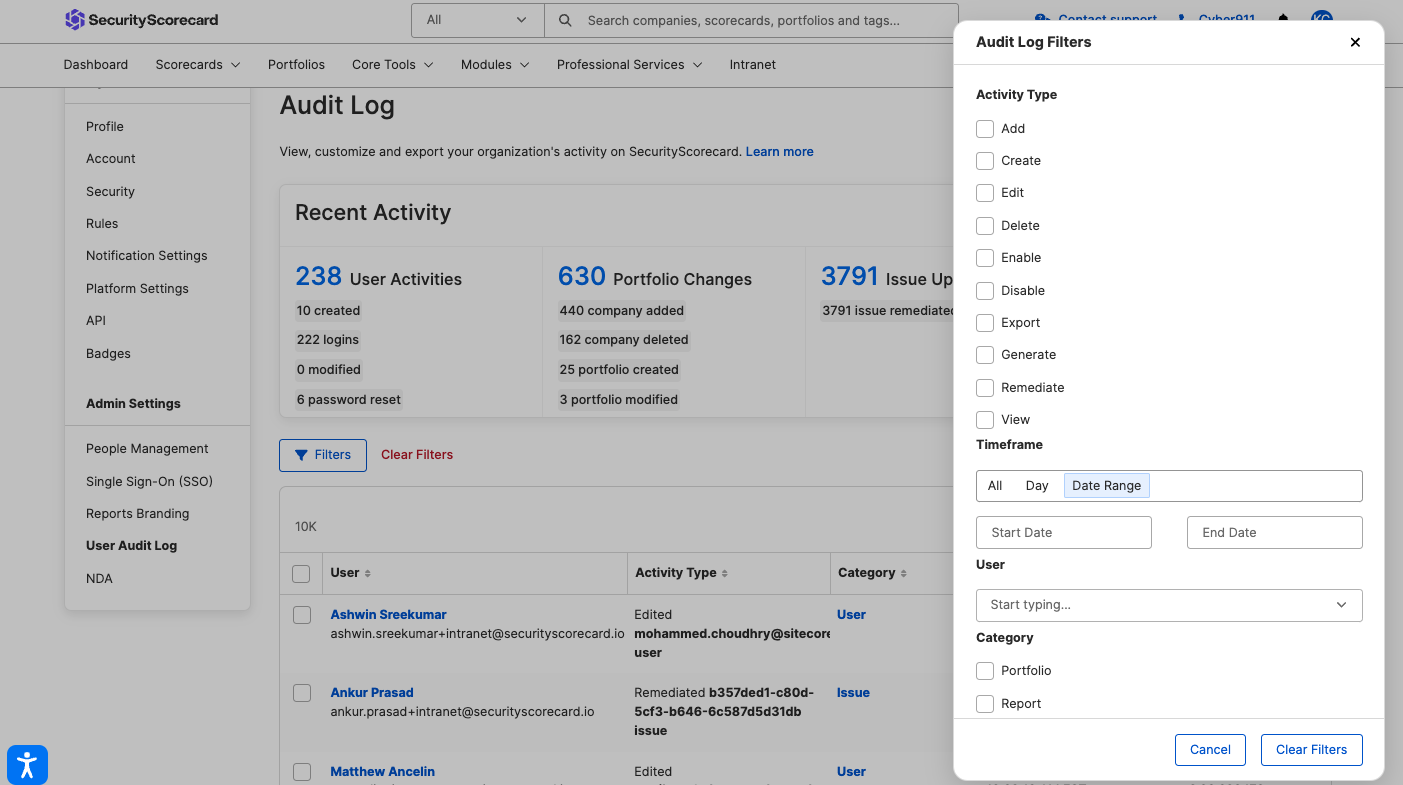Open the Learn more link
This screenshot has height=785, width=1403.
point(779,151)
